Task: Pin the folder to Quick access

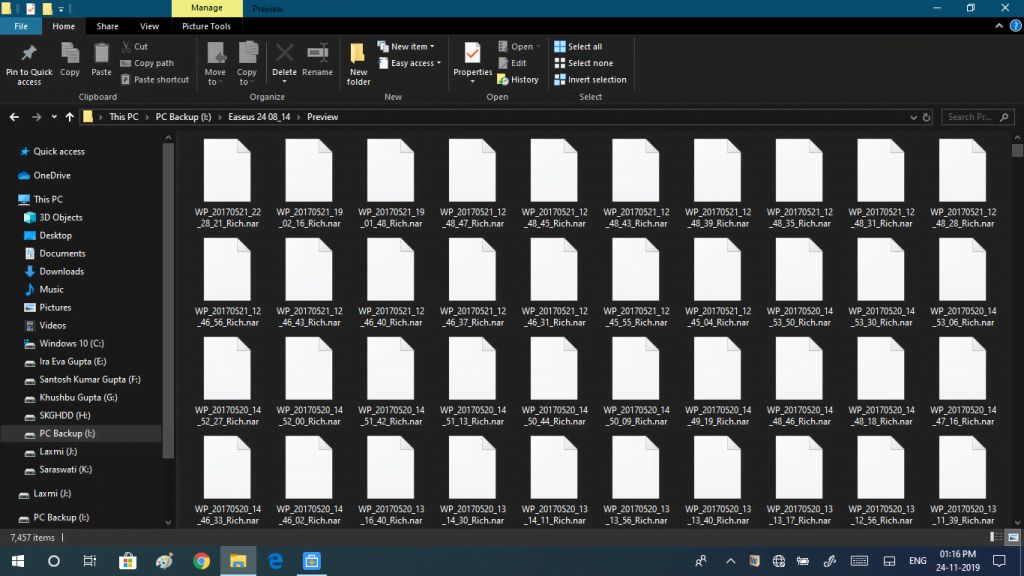Action: pos(29,64)
